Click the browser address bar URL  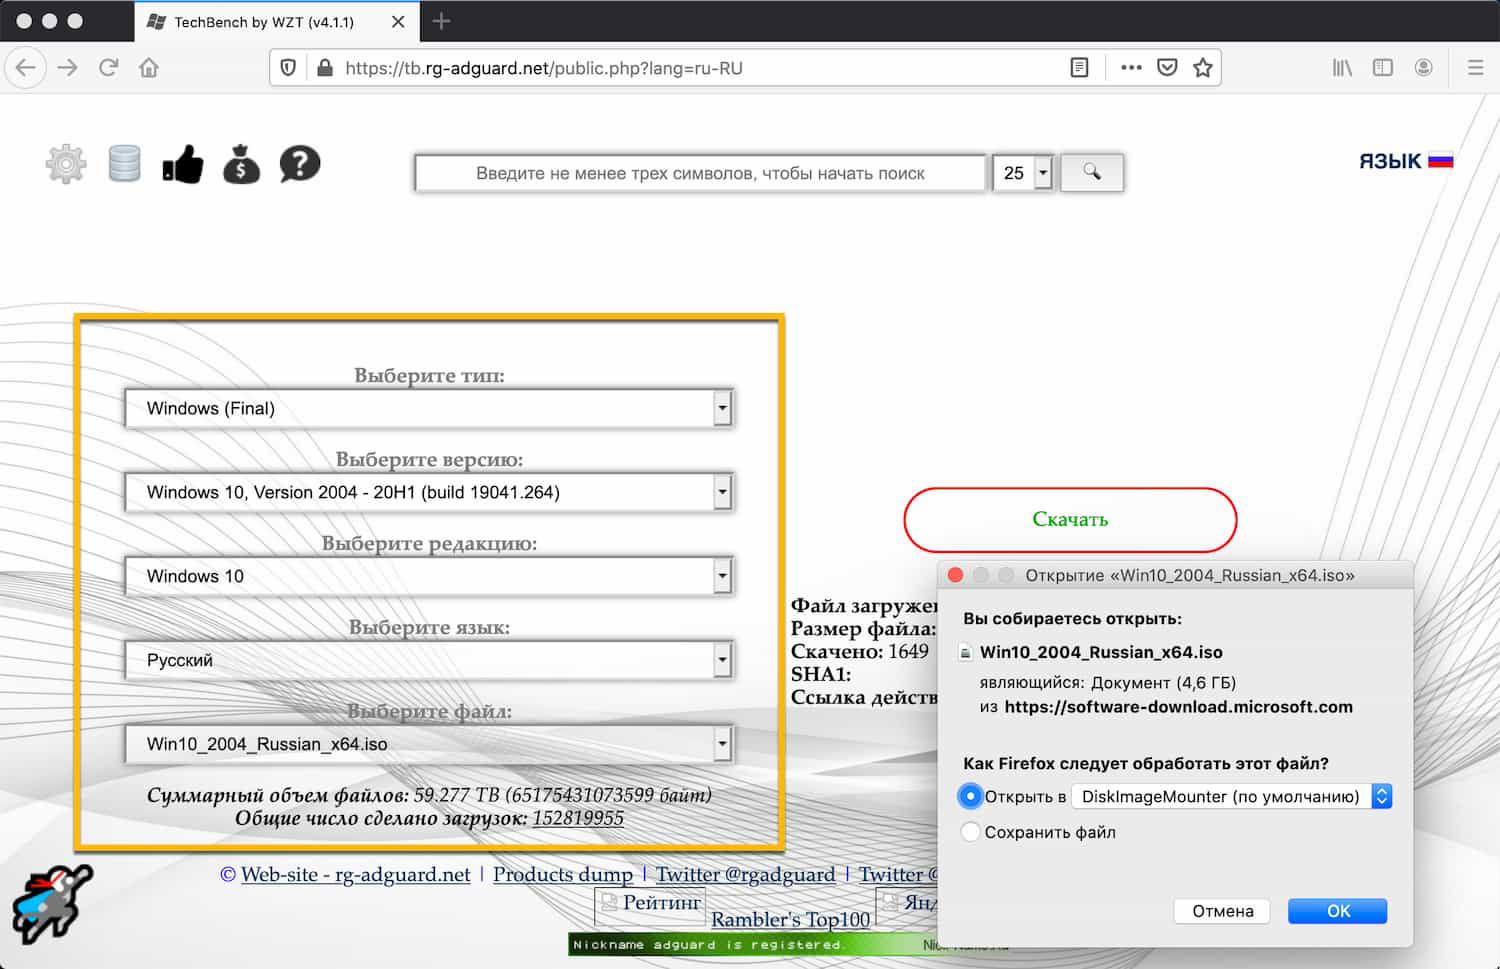[x=544, y=68]
